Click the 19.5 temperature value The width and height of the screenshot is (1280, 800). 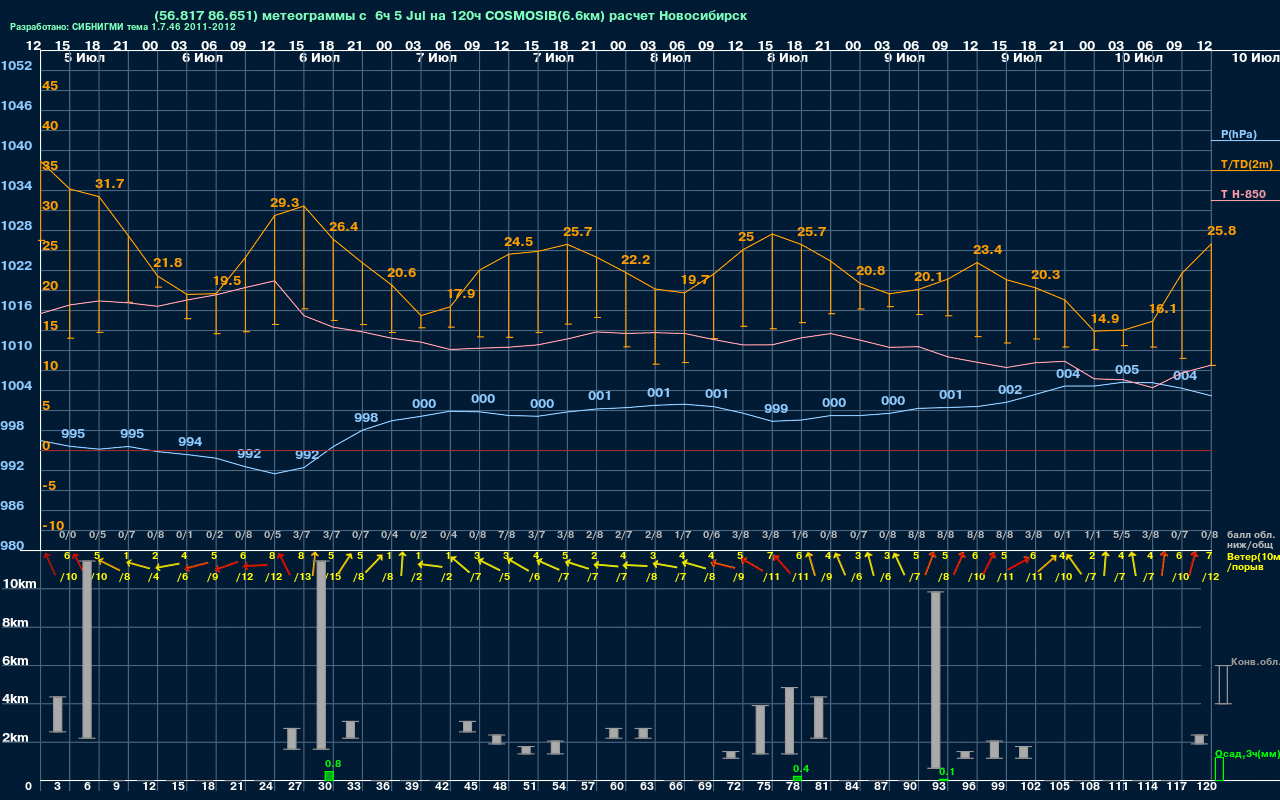(227, 281)
